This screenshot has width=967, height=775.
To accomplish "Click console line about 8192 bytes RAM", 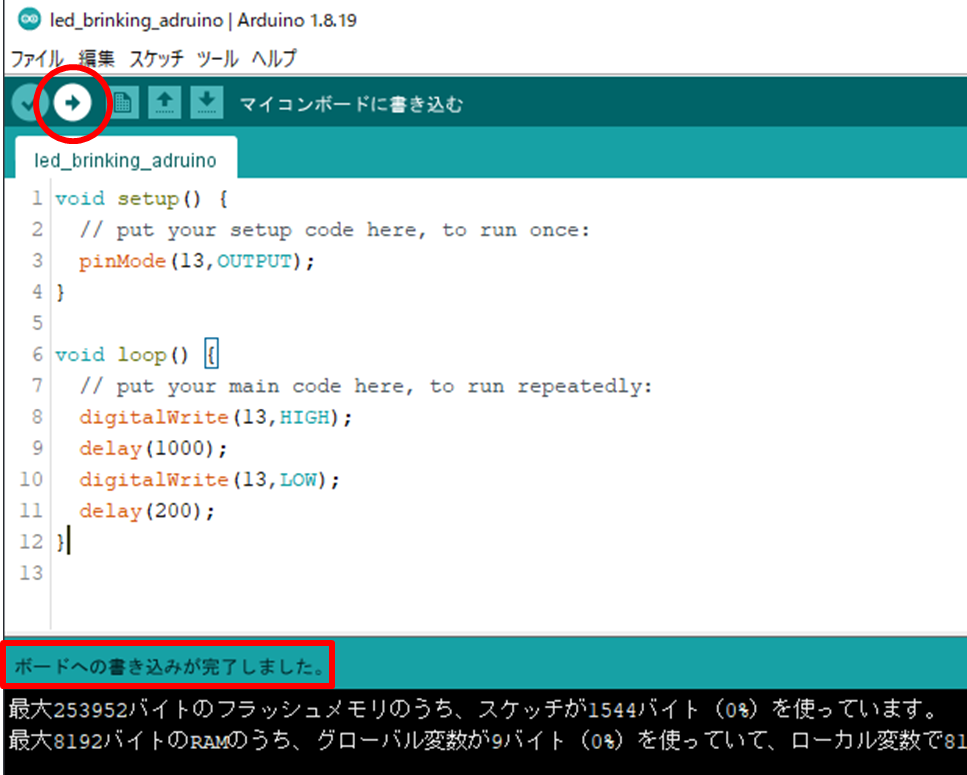I will (x=487, y=740).
